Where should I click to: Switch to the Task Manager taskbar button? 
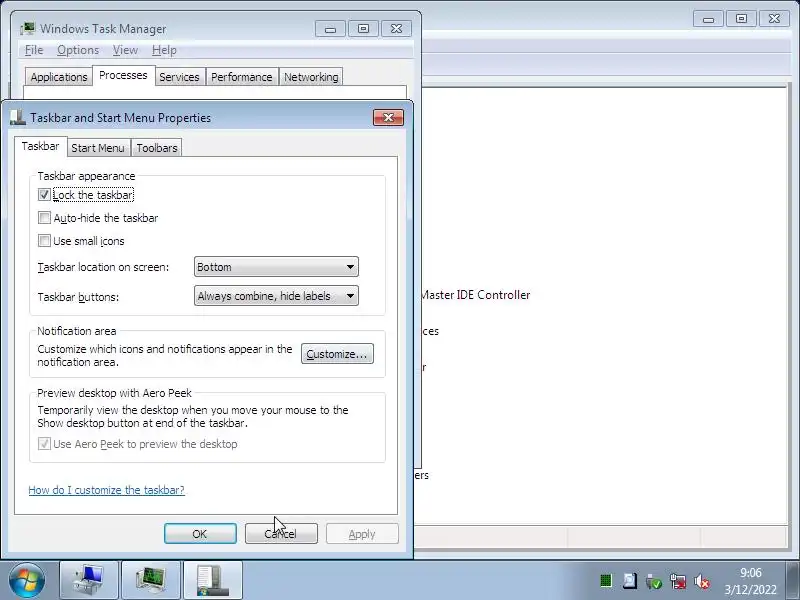(151, 580)
